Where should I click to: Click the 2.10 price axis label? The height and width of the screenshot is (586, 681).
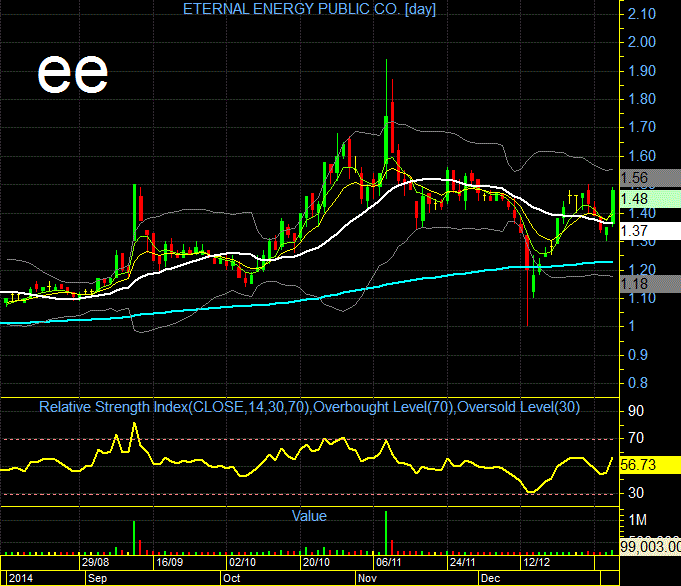pos(641,14)
